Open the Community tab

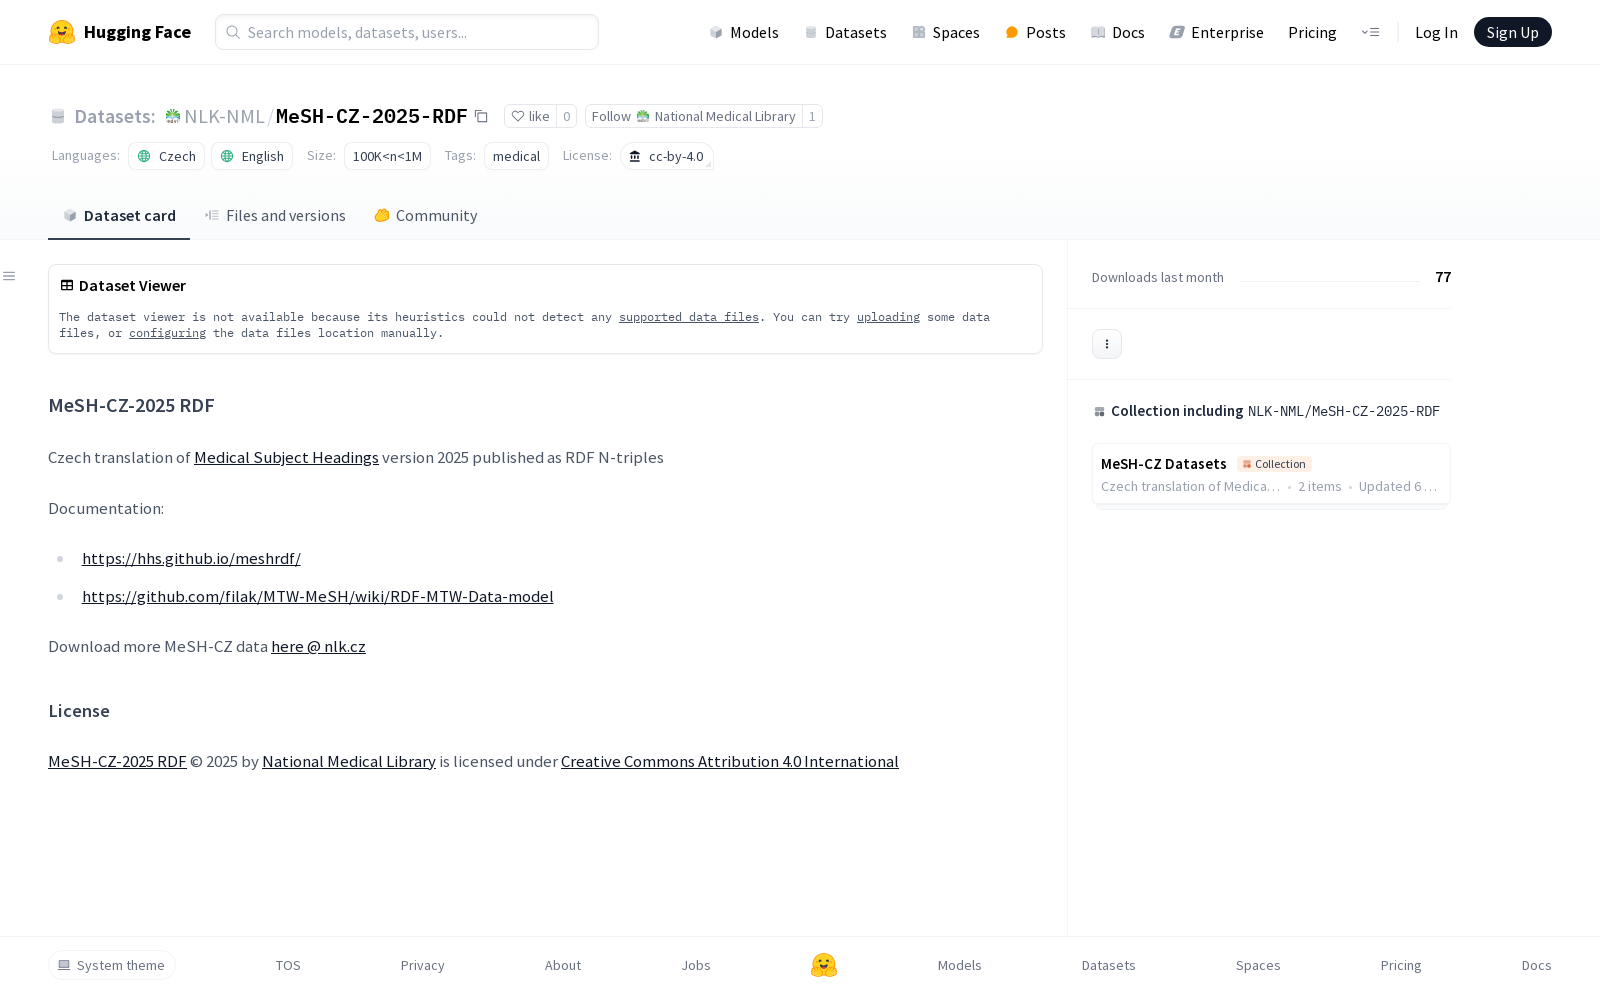[426, 216]
